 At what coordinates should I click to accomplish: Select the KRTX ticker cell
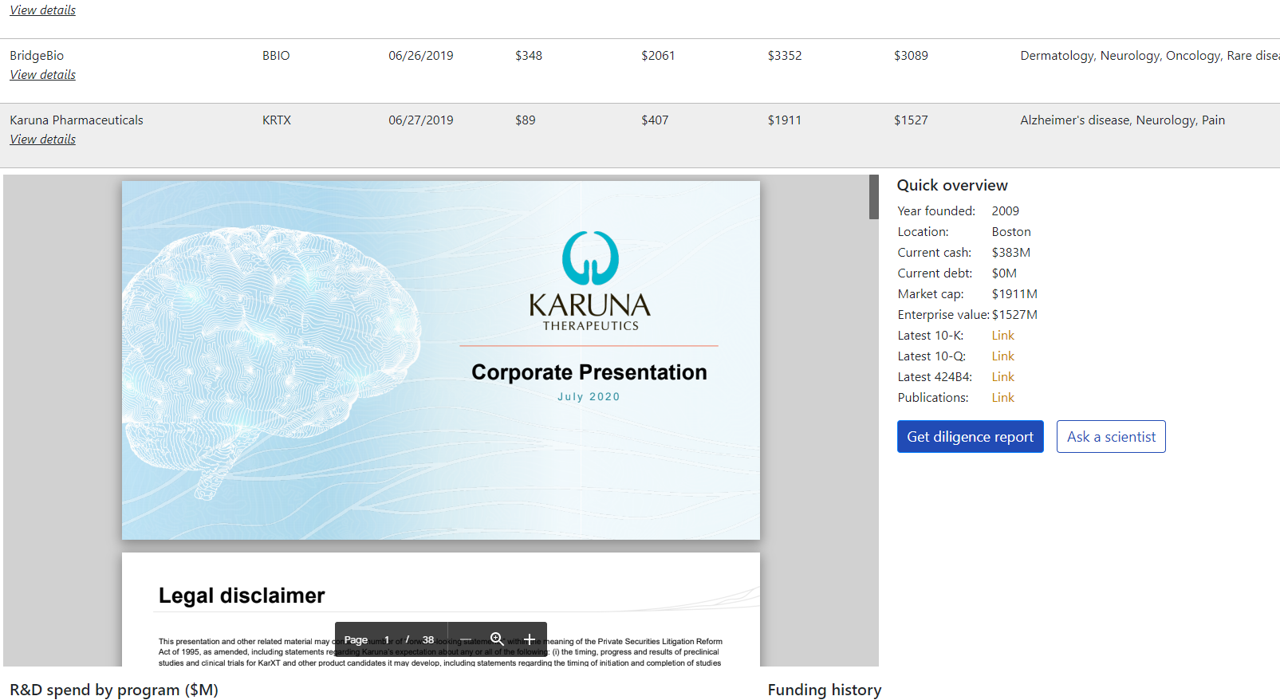[x=277, y=120]
